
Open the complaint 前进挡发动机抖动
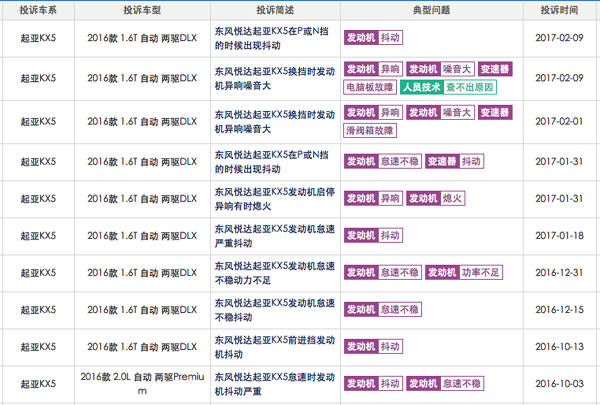(x=275, y=347)
